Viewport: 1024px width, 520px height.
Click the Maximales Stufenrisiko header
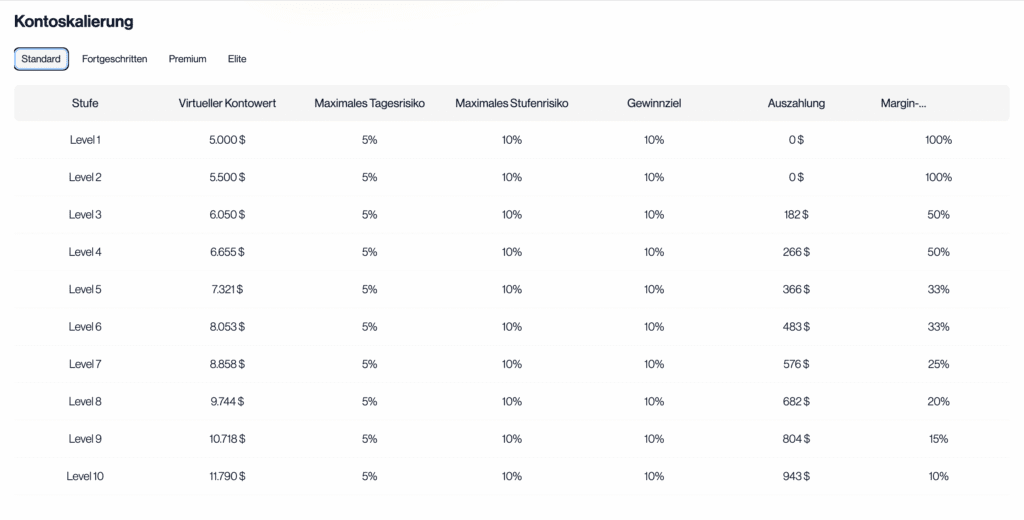coord(511,103)
